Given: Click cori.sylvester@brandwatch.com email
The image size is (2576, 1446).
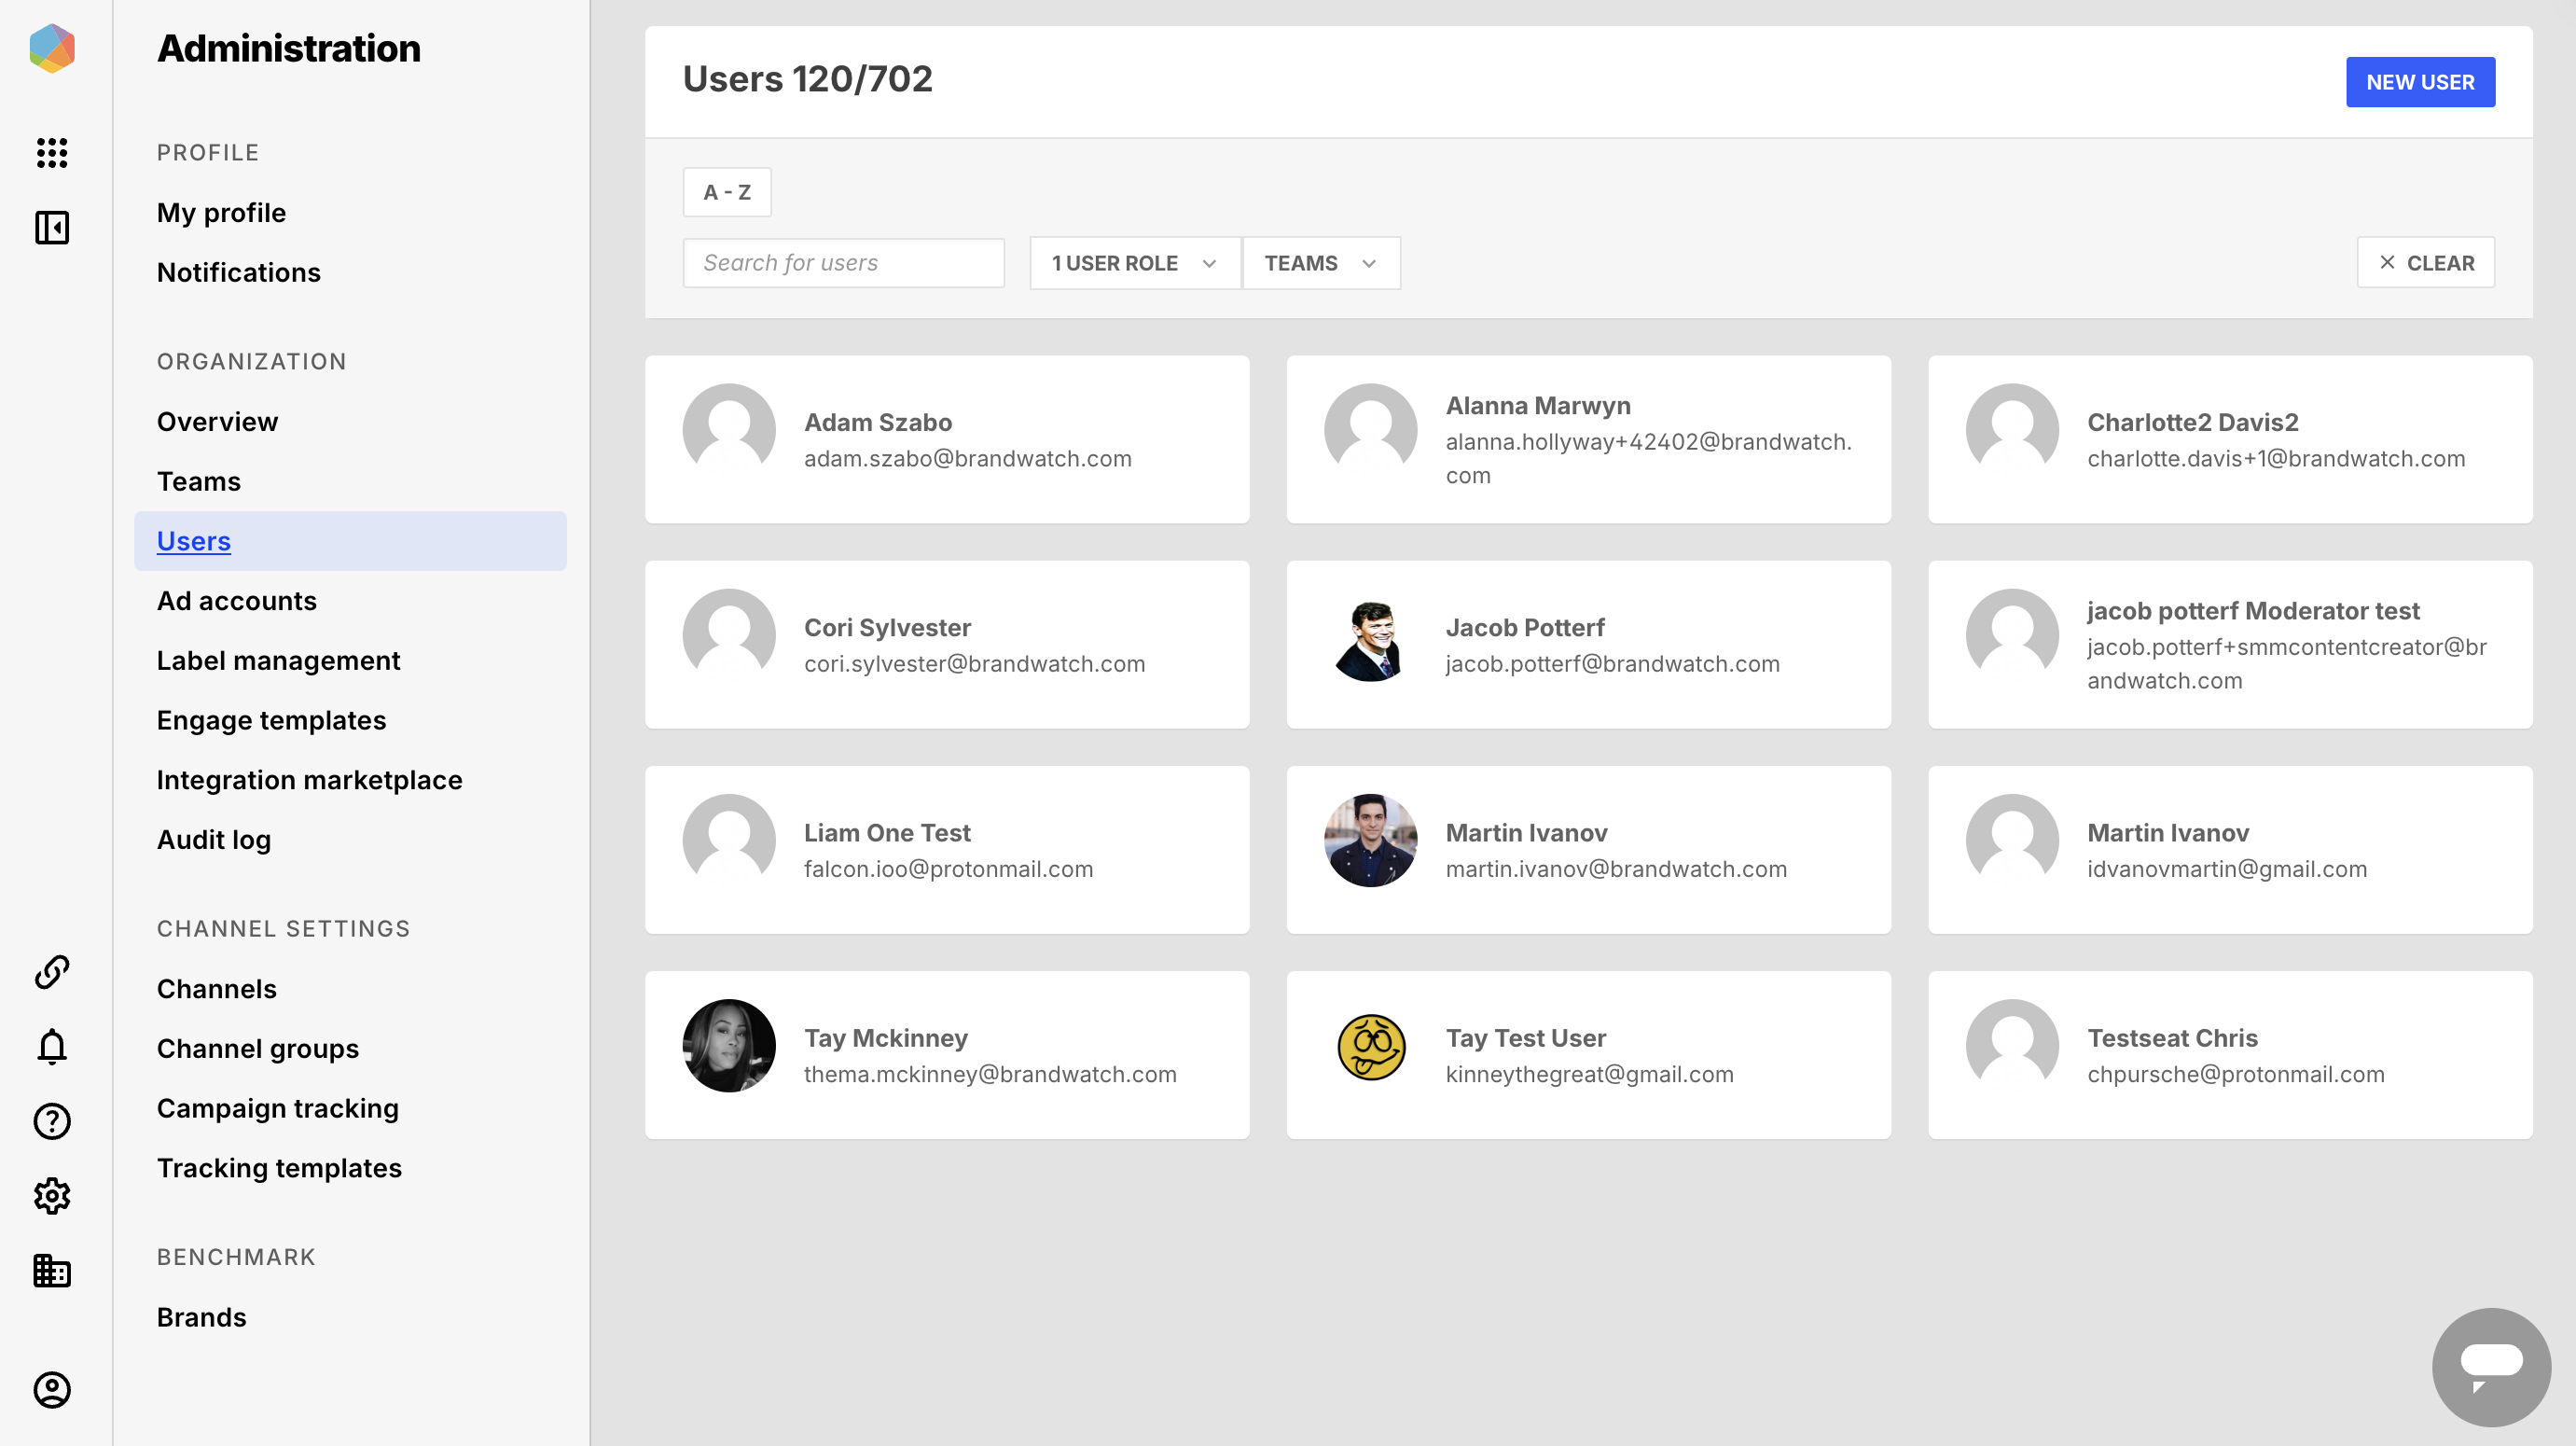Looking at the screenshot, I should pos(974,663).
